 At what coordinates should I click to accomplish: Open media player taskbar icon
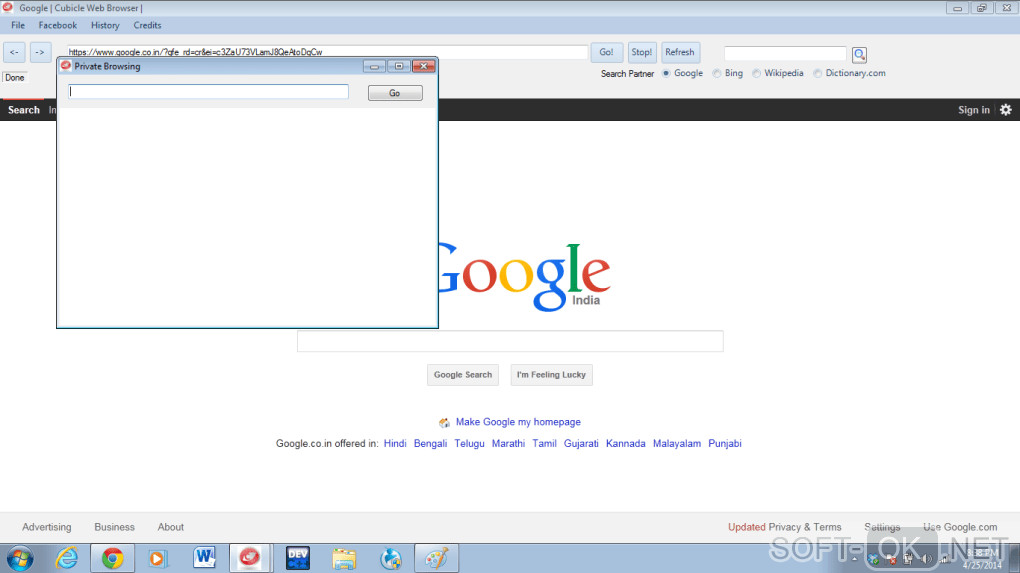pos(157,558)
